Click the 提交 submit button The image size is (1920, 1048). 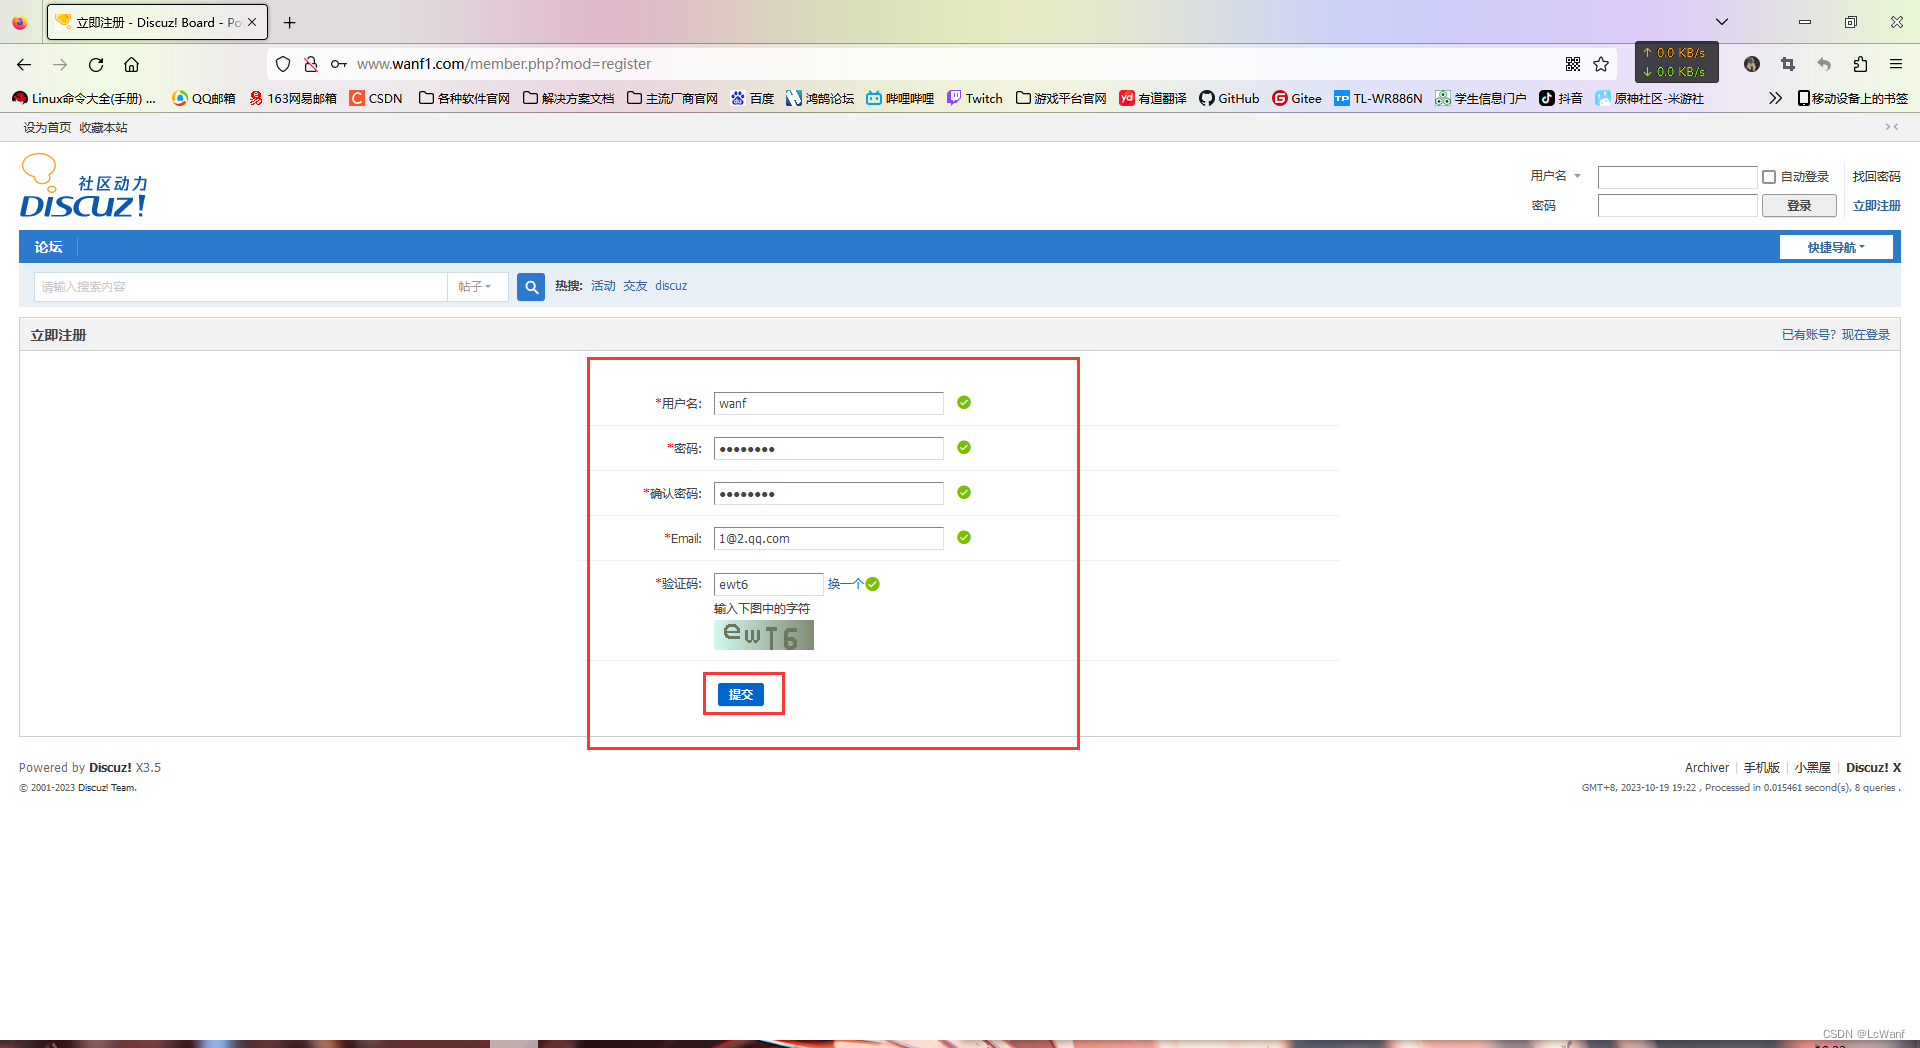coord(741,695)
